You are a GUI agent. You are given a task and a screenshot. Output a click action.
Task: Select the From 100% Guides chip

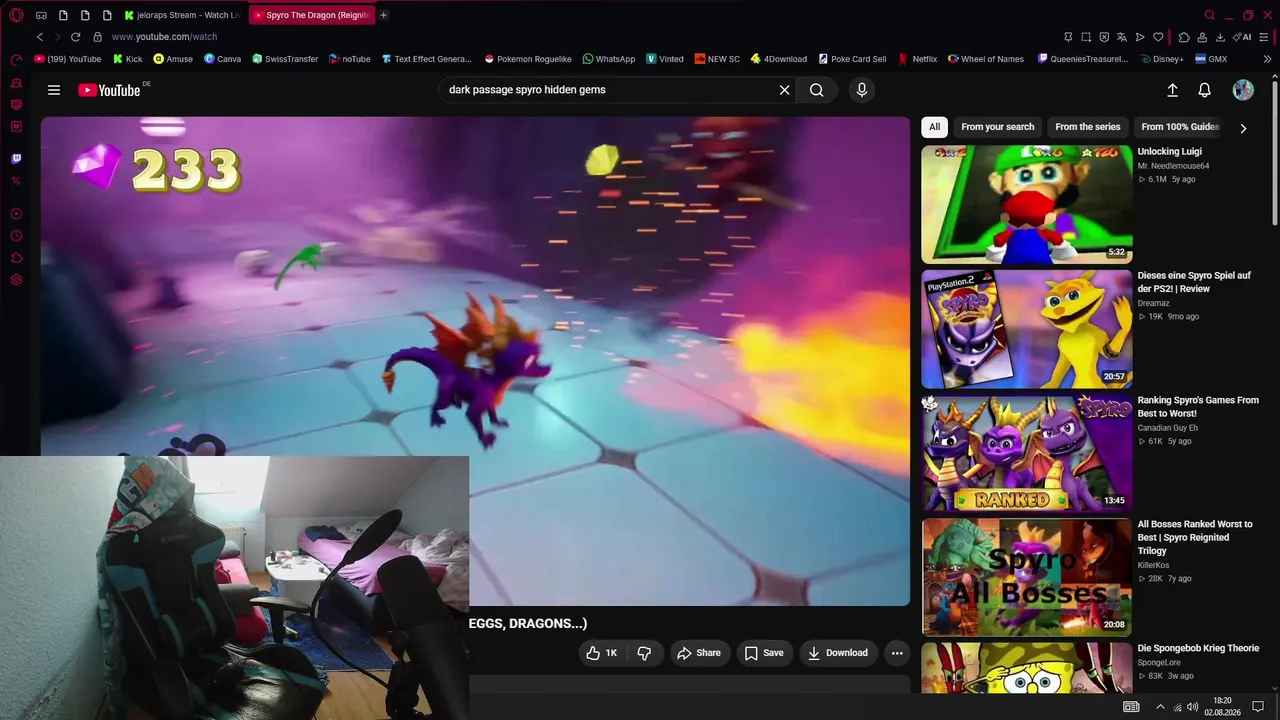1180,127
